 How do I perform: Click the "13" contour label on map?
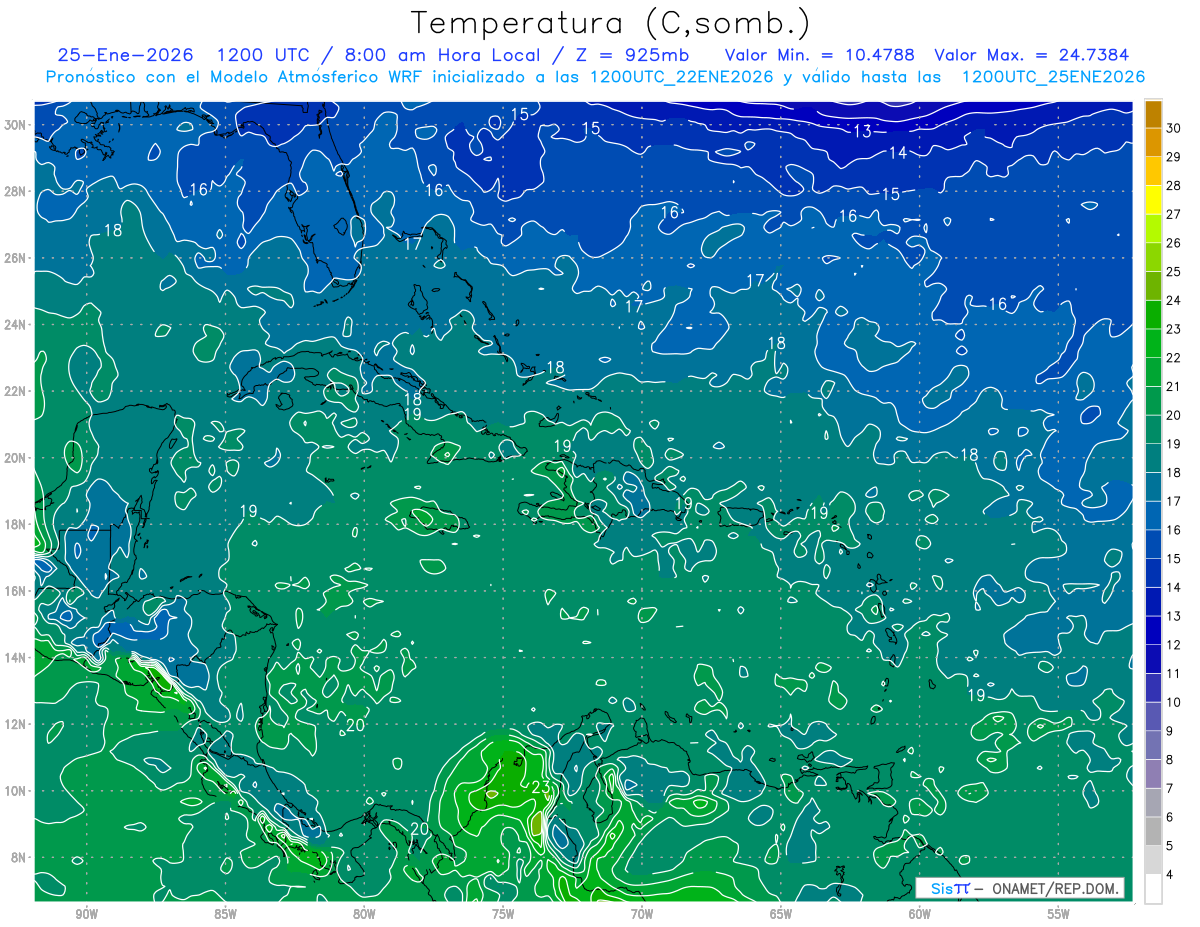(862, 131)
